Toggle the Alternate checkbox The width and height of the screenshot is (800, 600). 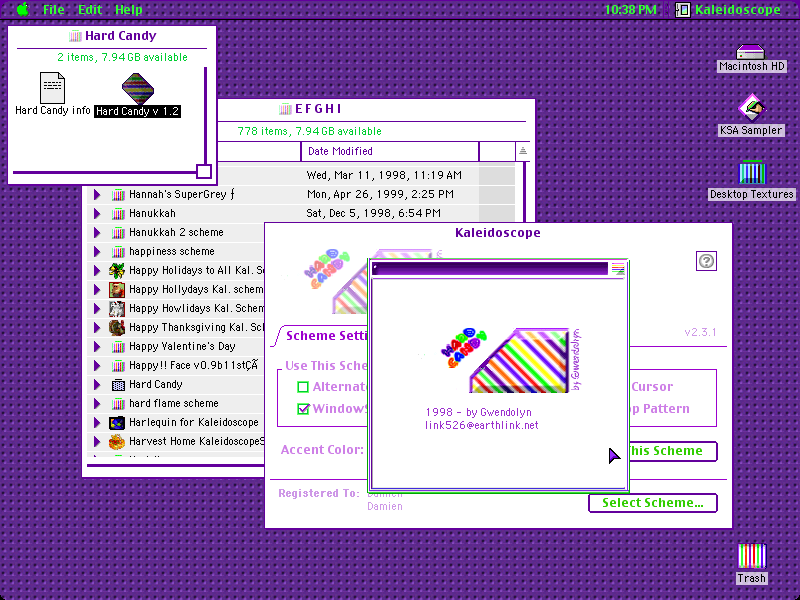point(303,387)
